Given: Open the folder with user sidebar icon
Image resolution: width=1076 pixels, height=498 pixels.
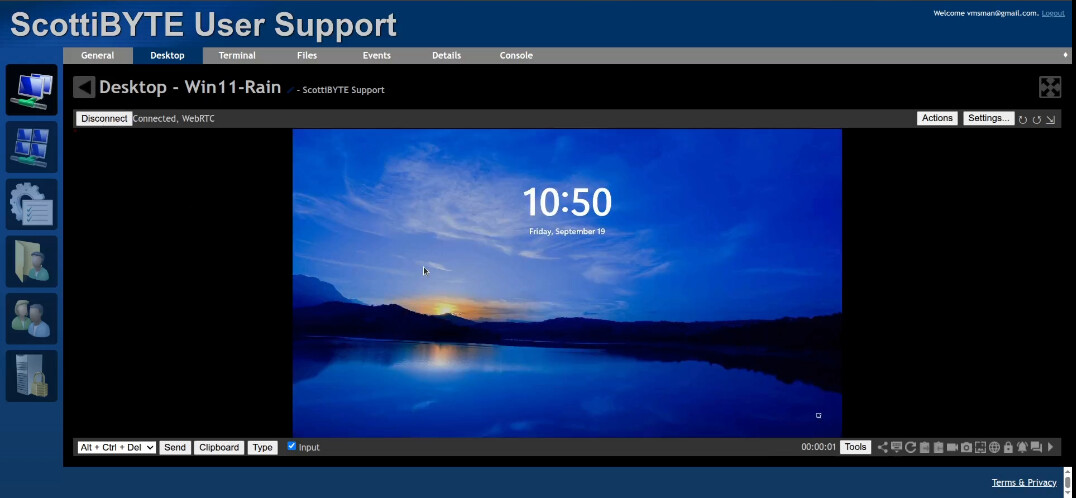Looking at the screenshot, I should coord(32,261).
